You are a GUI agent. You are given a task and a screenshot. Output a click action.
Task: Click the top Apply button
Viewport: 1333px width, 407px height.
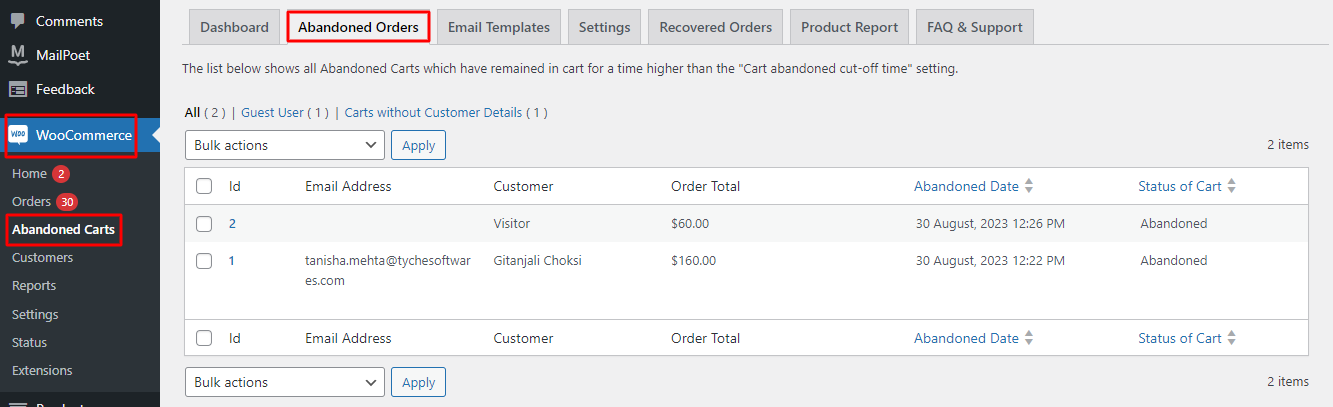coord(418,145)
